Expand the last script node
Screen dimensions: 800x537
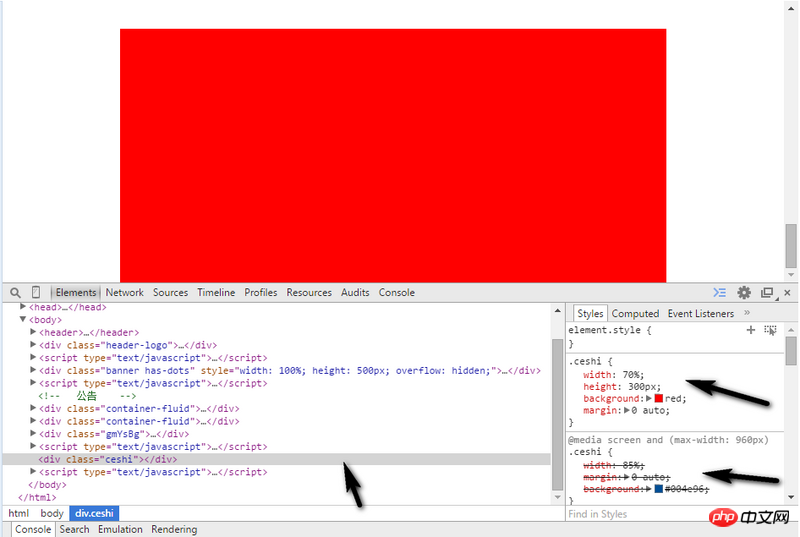coord(33,472)
